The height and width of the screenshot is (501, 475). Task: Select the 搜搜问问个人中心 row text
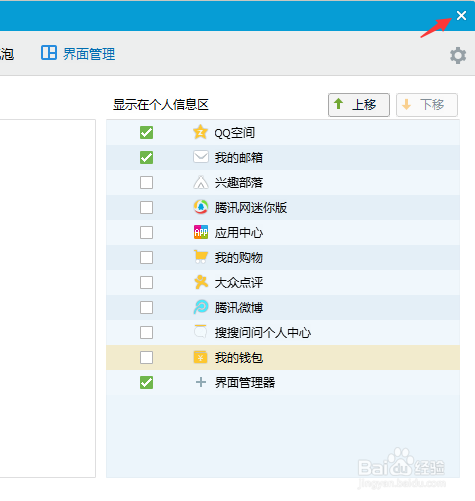tap(263, 332)
